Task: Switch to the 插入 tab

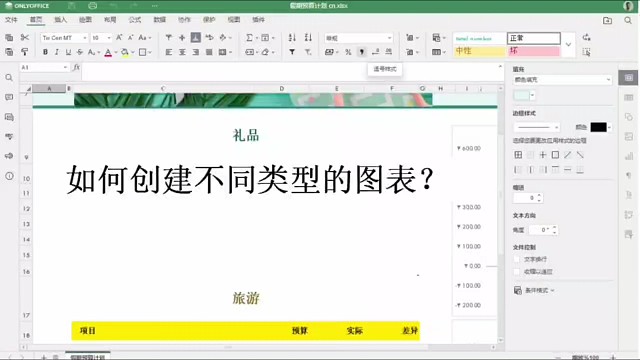Action: 60,20
